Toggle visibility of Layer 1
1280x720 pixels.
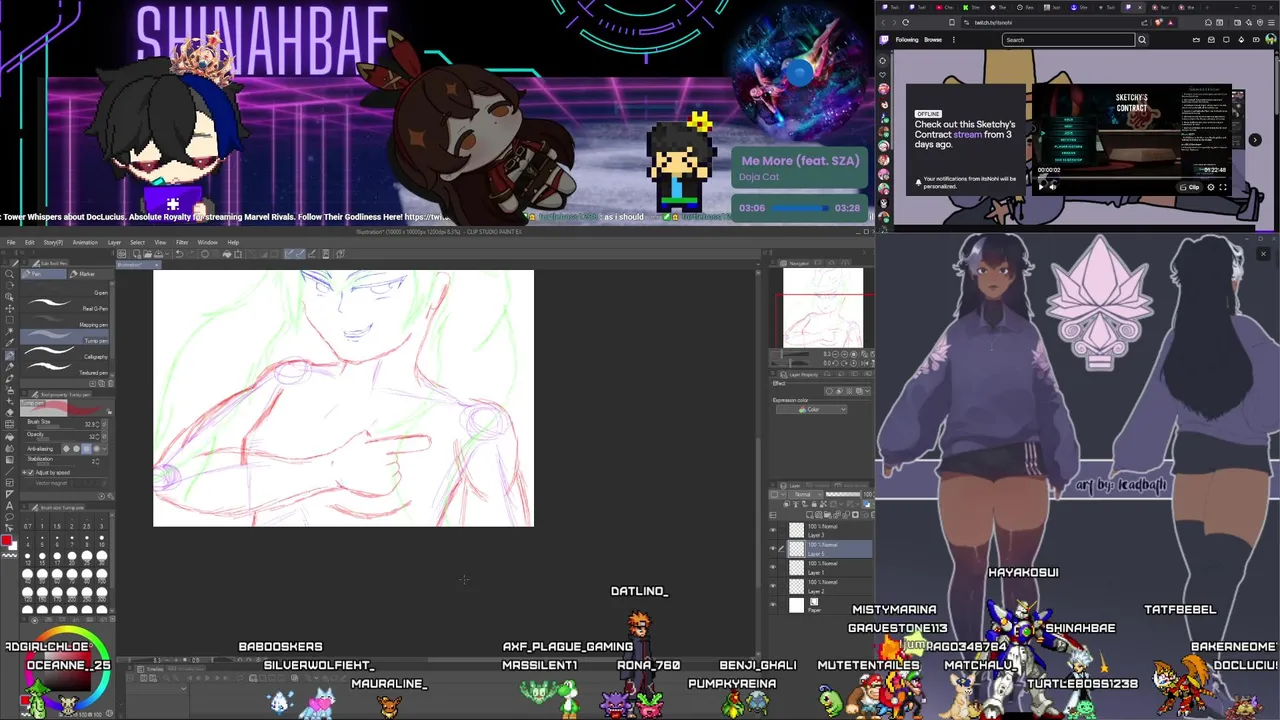tap(773, 567)
